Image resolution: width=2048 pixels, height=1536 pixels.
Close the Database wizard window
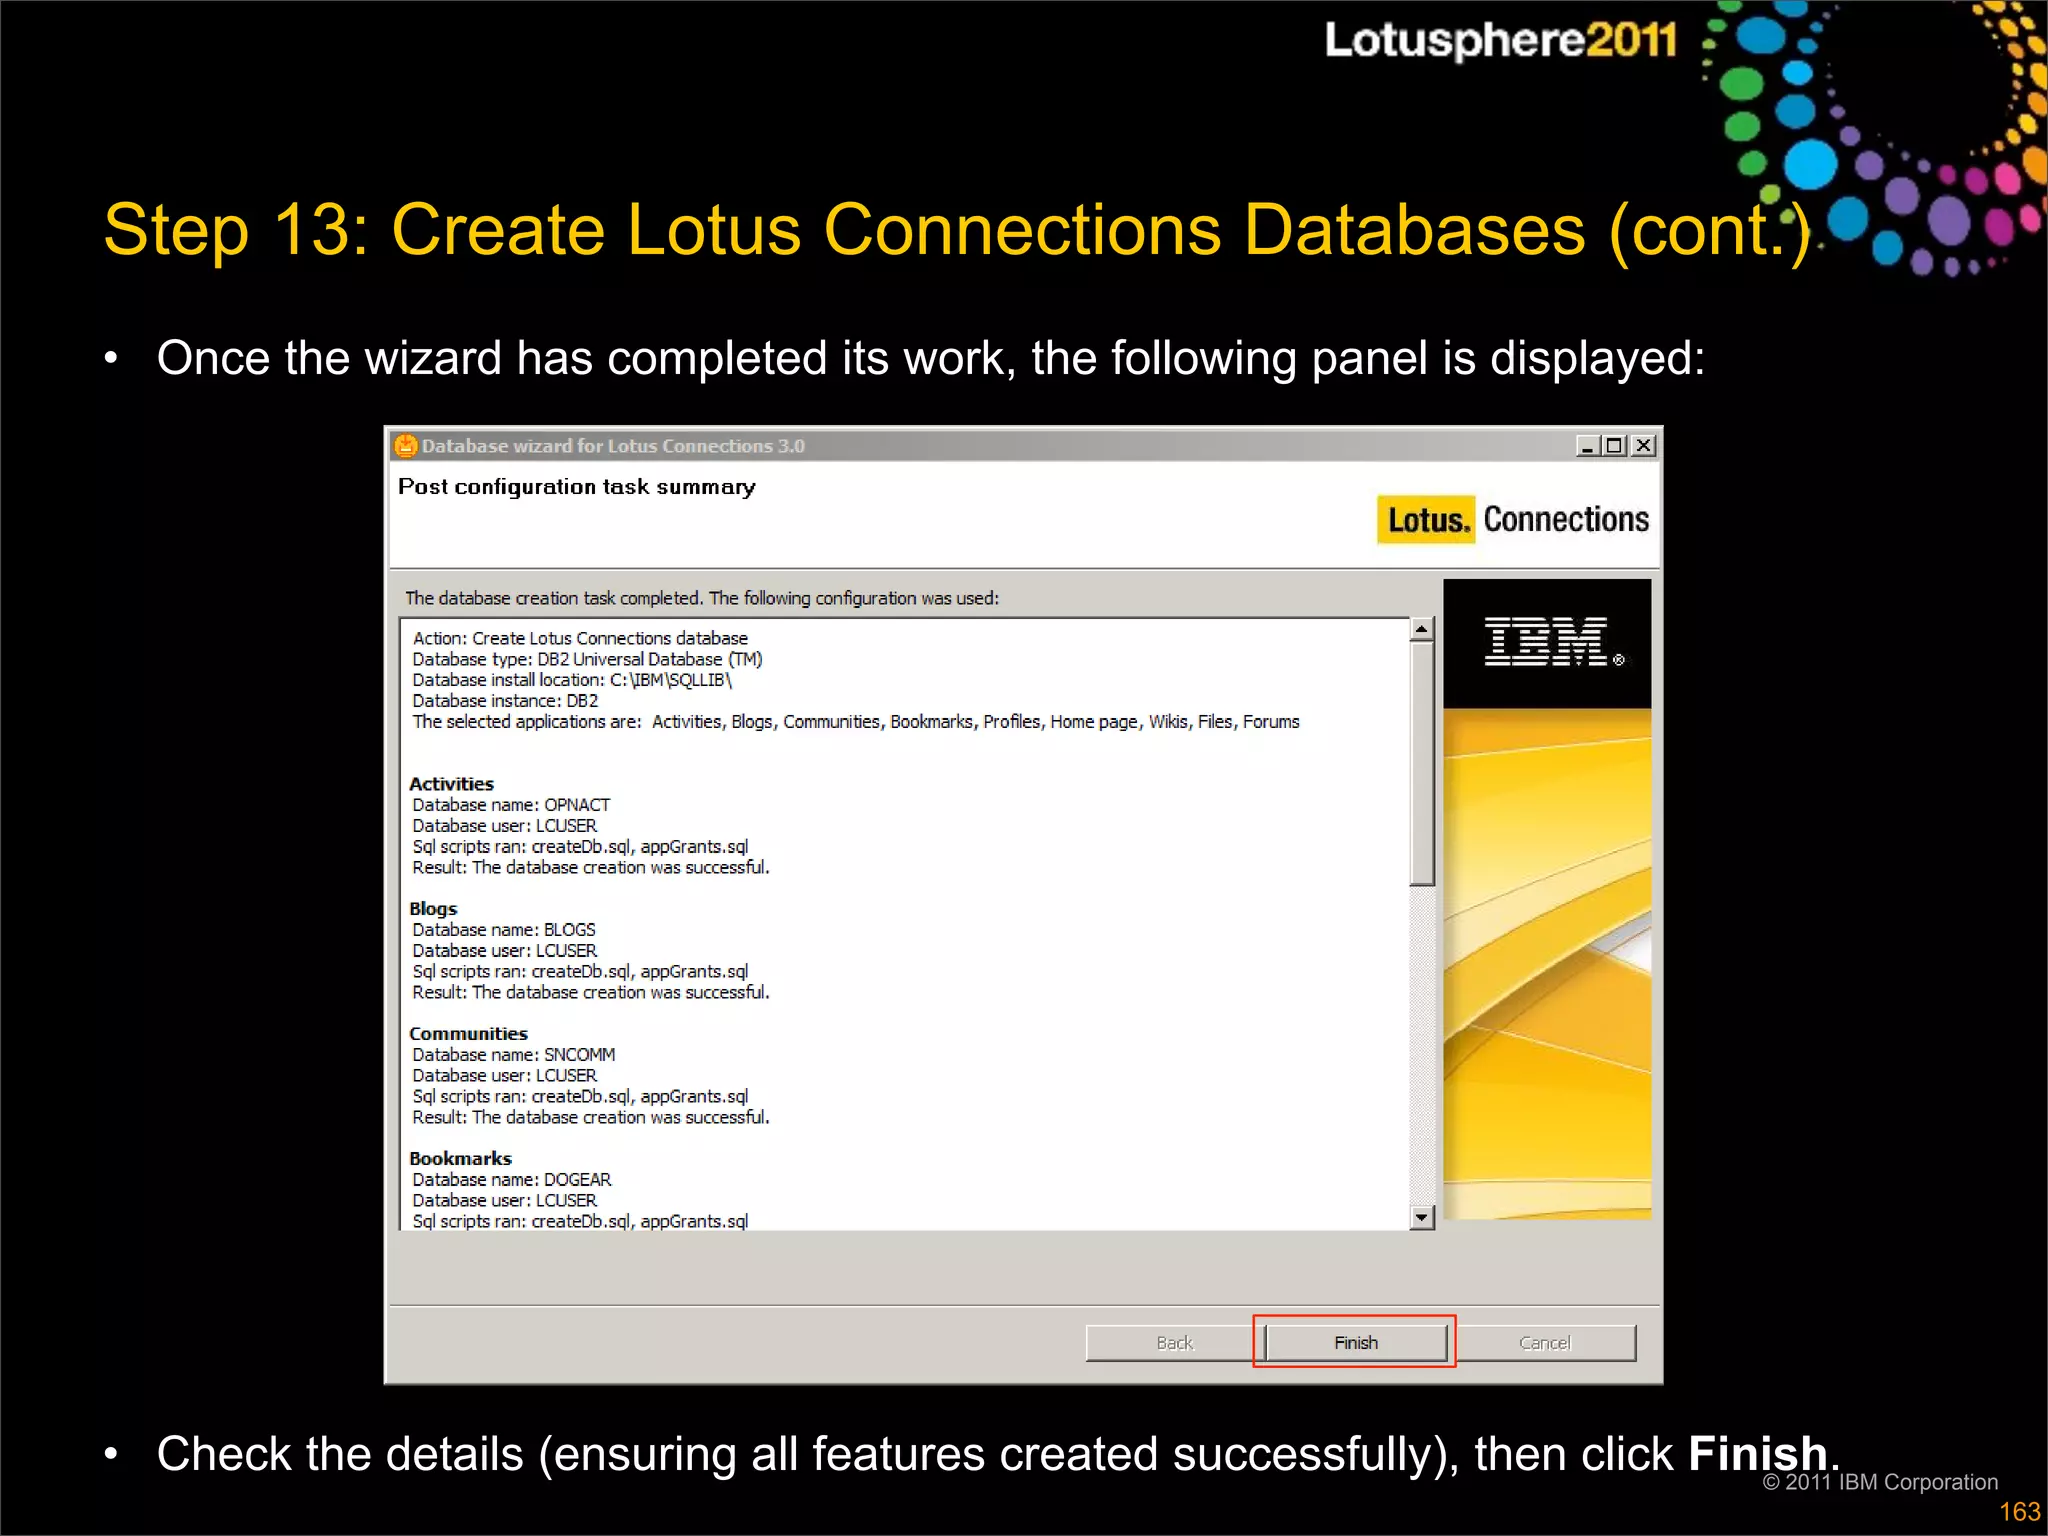(x=1642, y=445)
